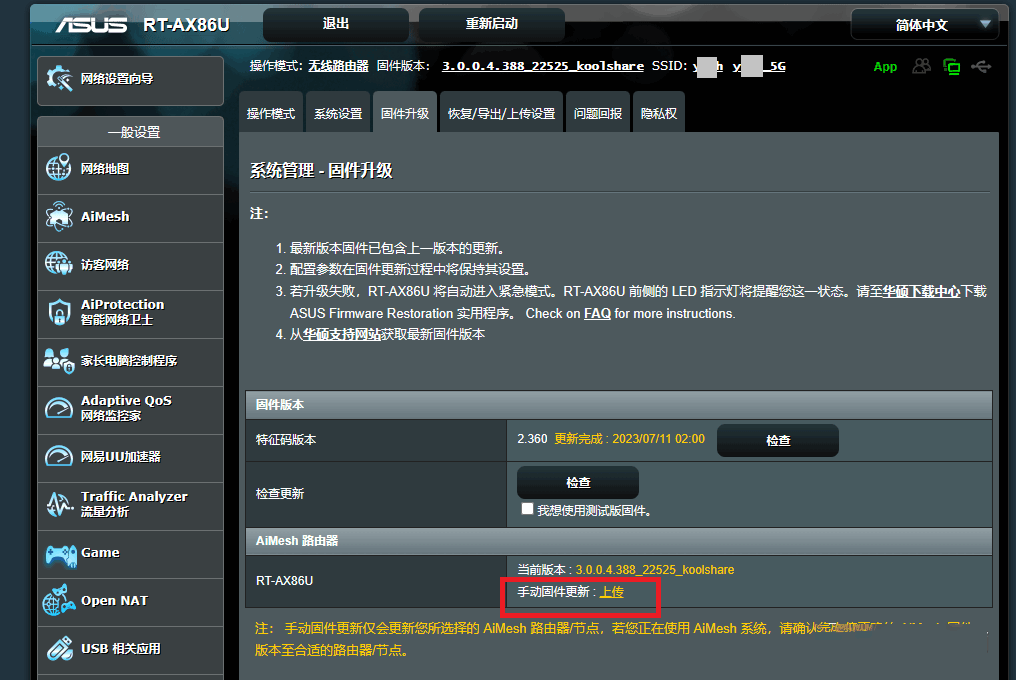Image resolution: width=1016 pixels, height=680 pixels.
Task: Click the ASUS logo
Action: [91, 25]
